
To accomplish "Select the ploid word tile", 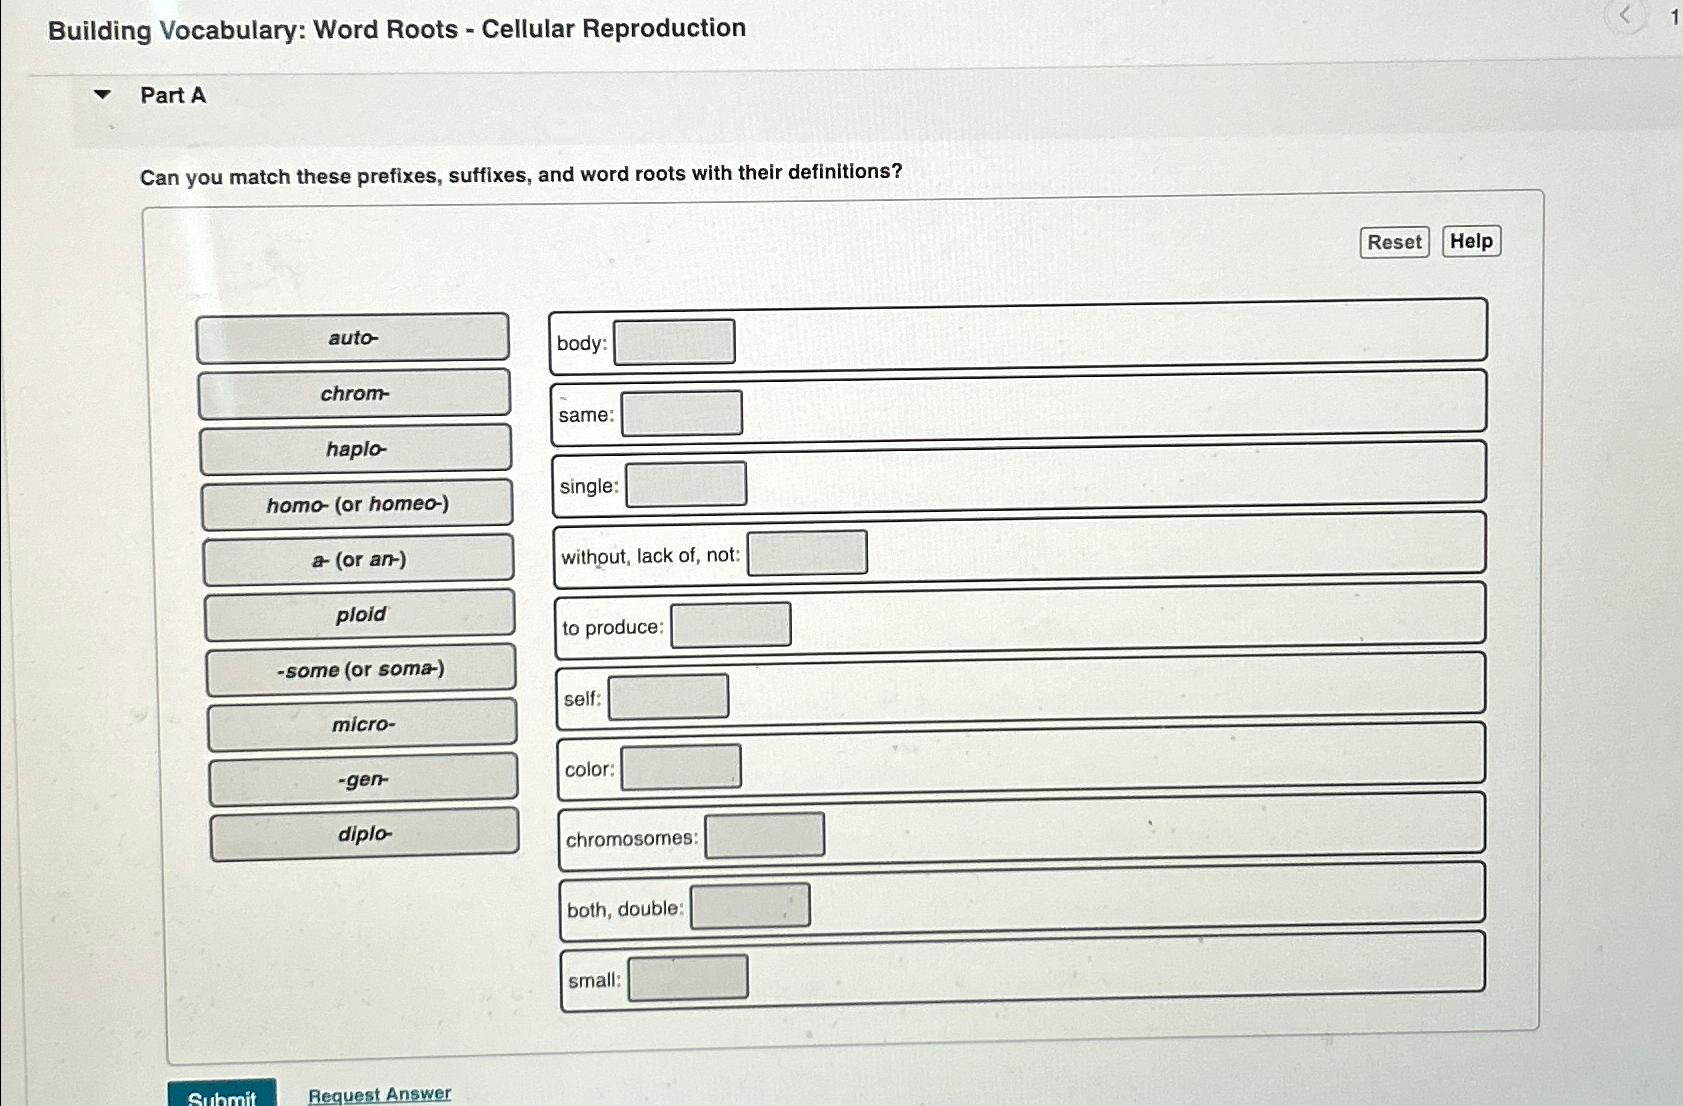I will tap(360, 614).
